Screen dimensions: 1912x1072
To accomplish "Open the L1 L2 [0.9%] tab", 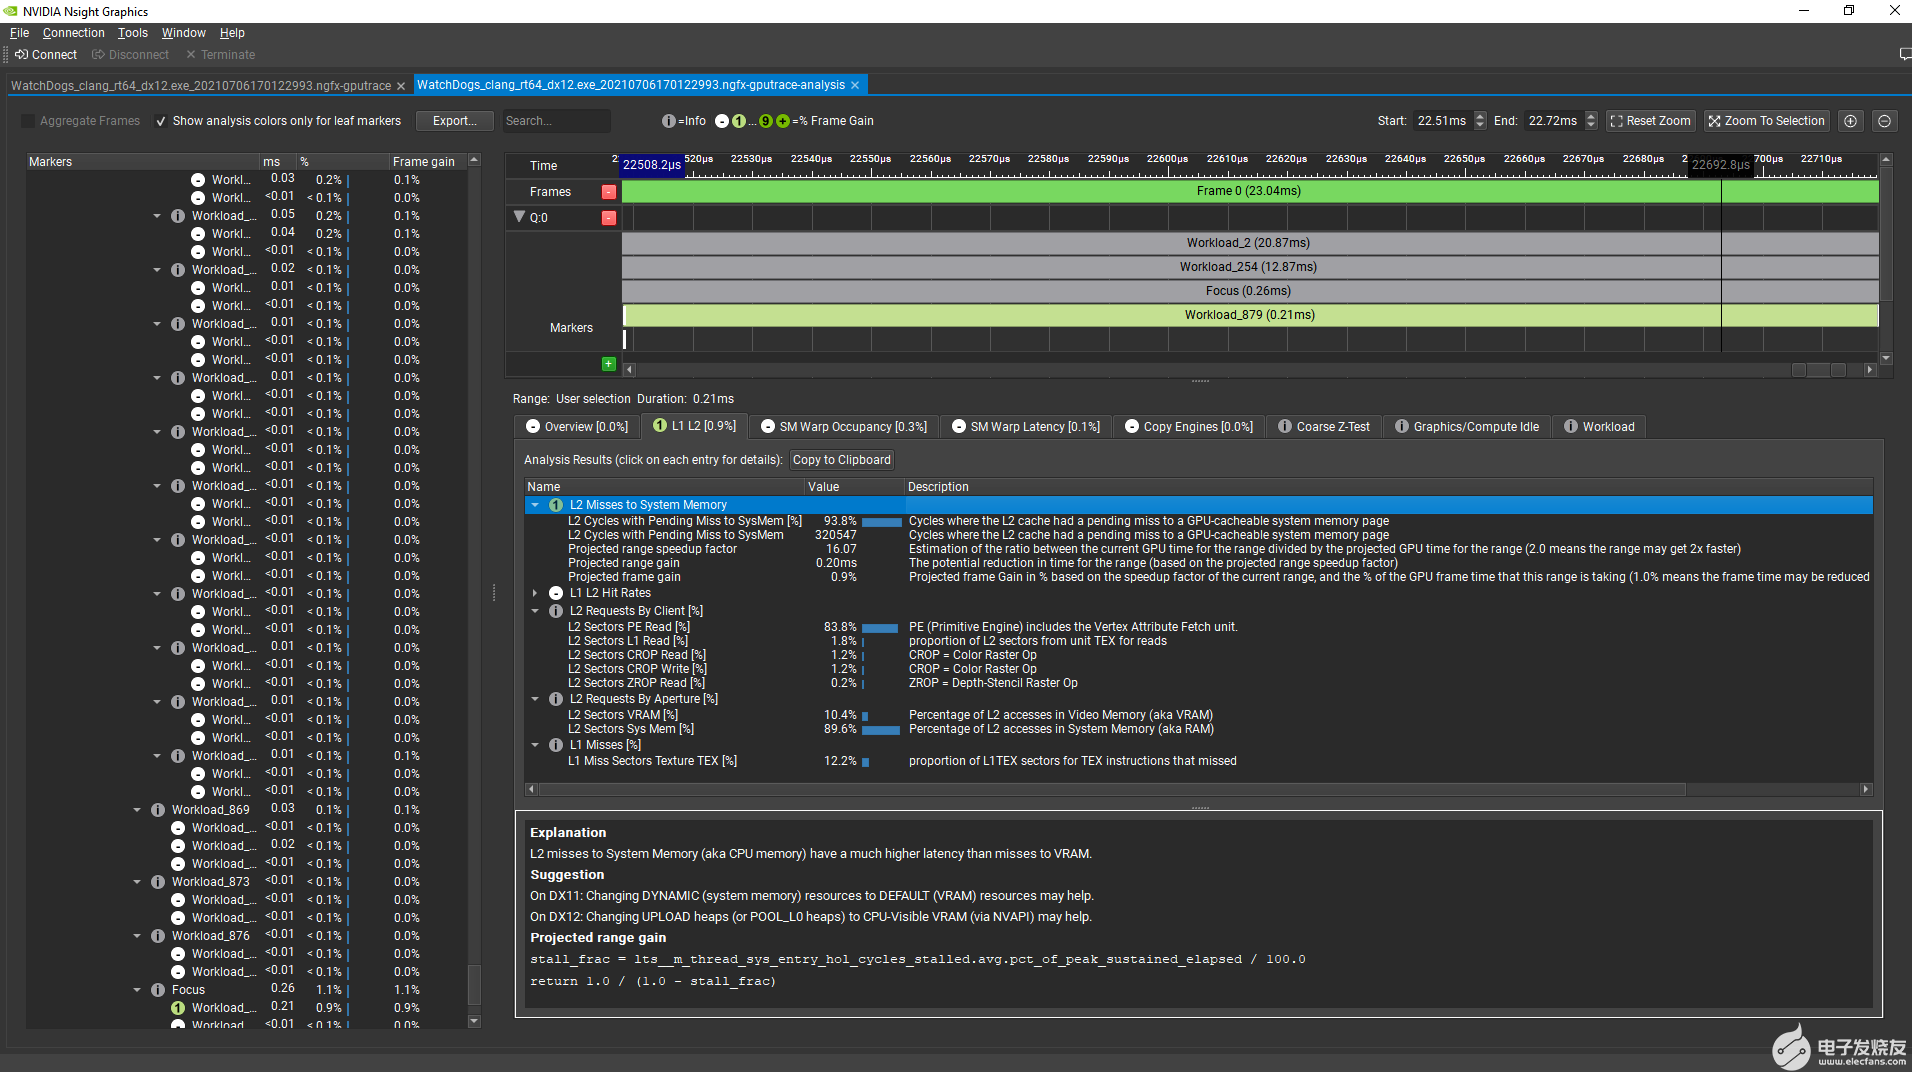I will 695,426.
